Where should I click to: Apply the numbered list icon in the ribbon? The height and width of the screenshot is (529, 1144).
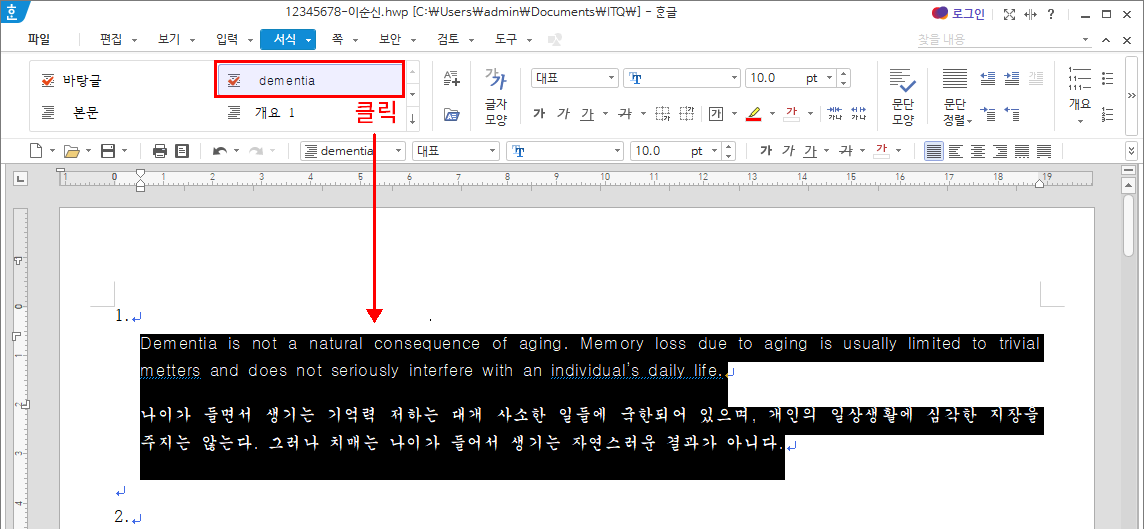[1108, 113]
